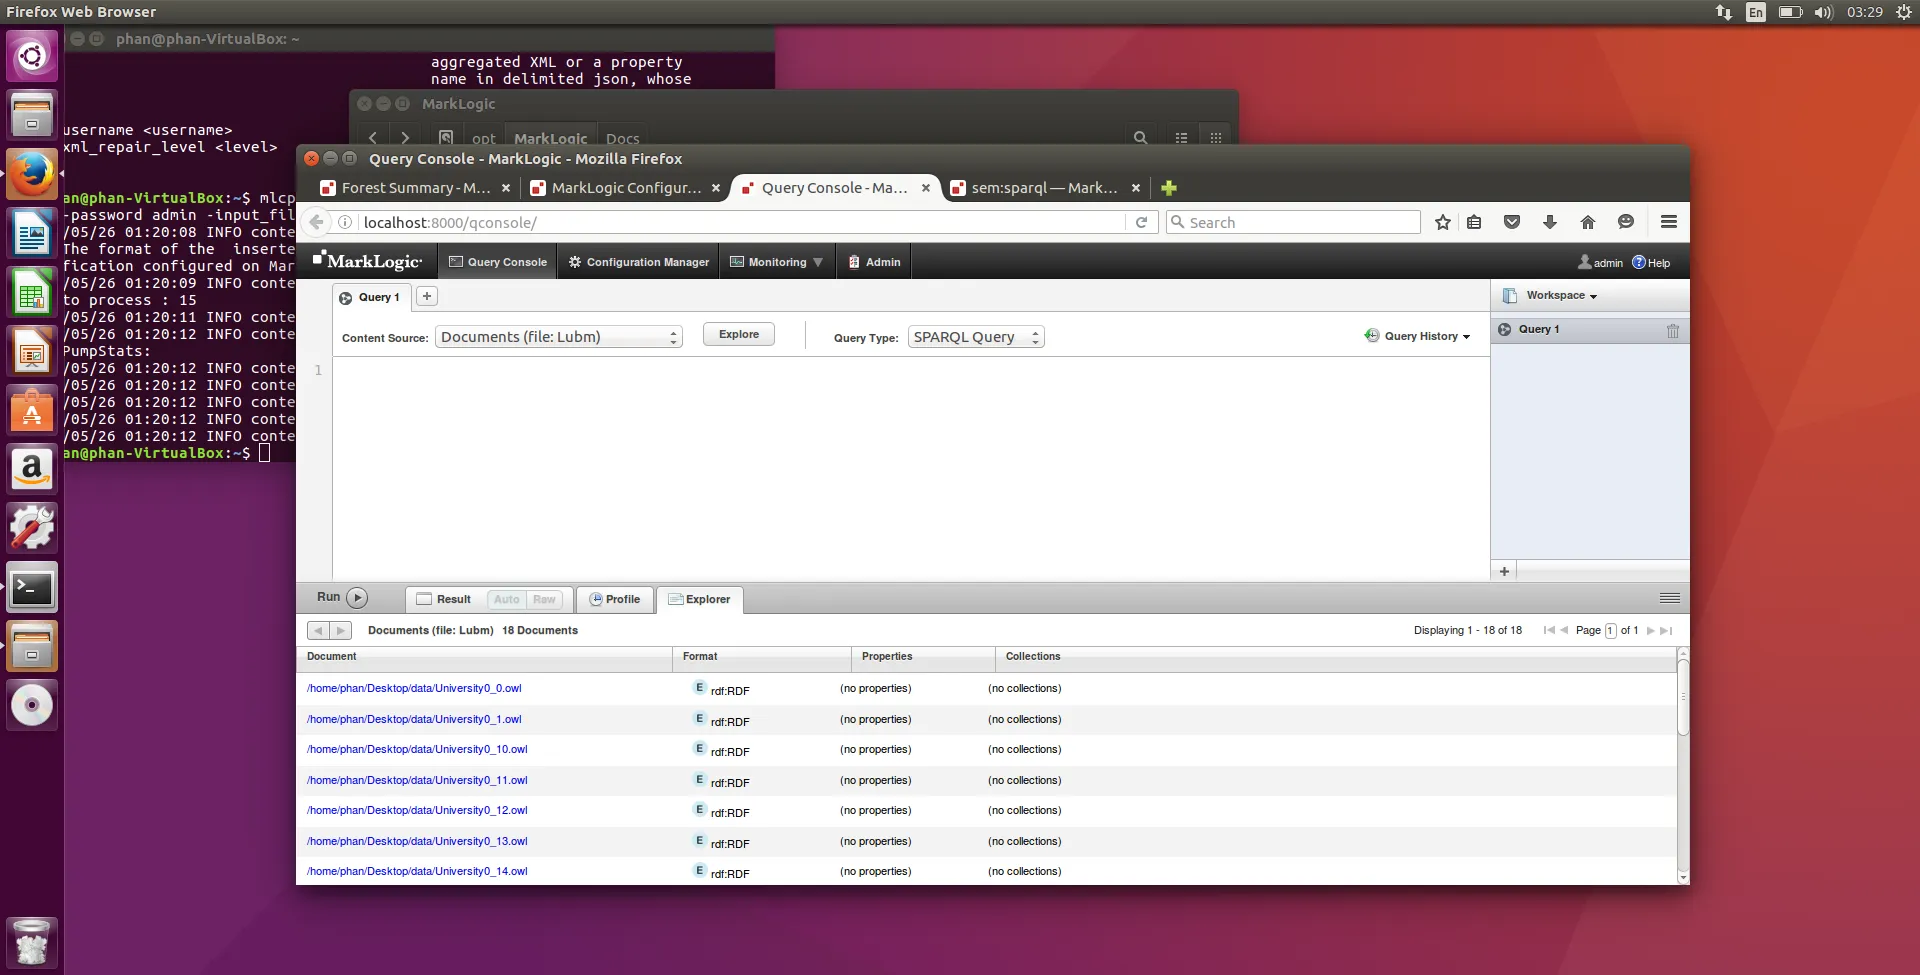Go to previous explorer result arrow

[318, 631]
